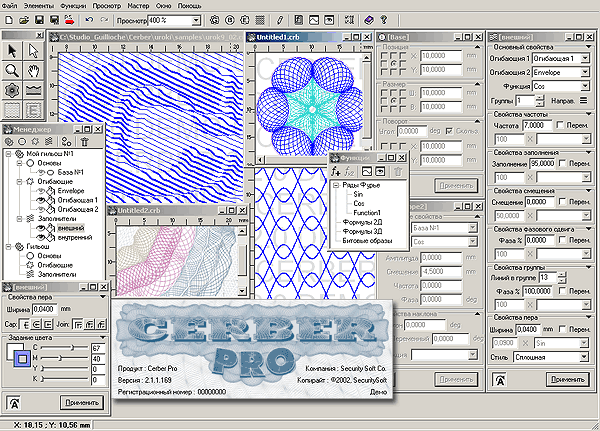Select the Zoom magnifier tool
This screenshot has width=600, height=431.
pos(11,70)
